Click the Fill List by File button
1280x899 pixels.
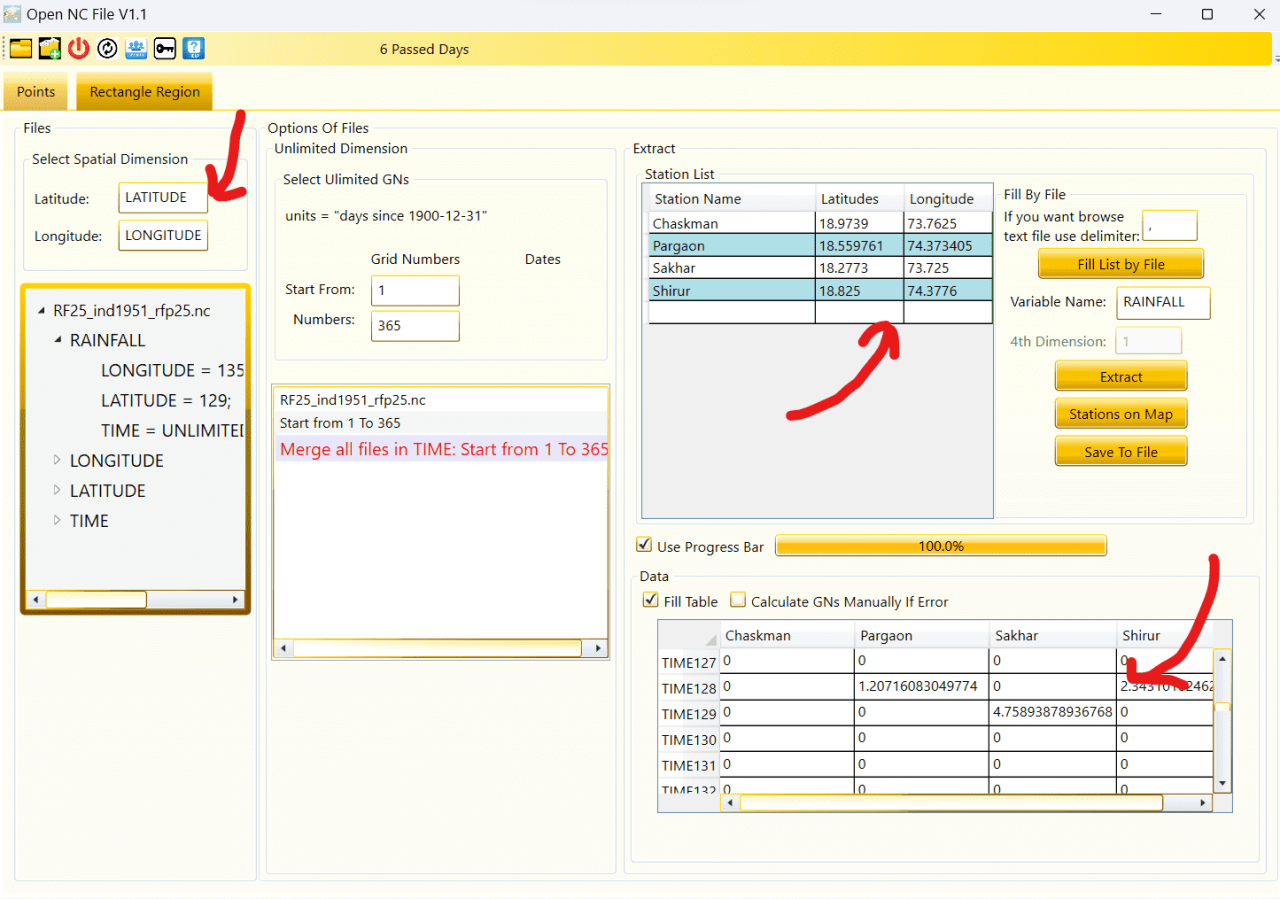coord(1121,264)
